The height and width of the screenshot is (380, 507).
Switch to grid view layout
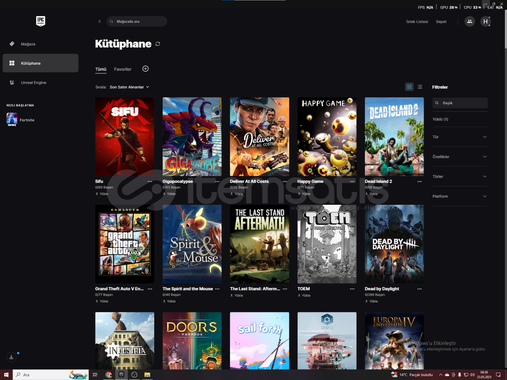point(409,87)
